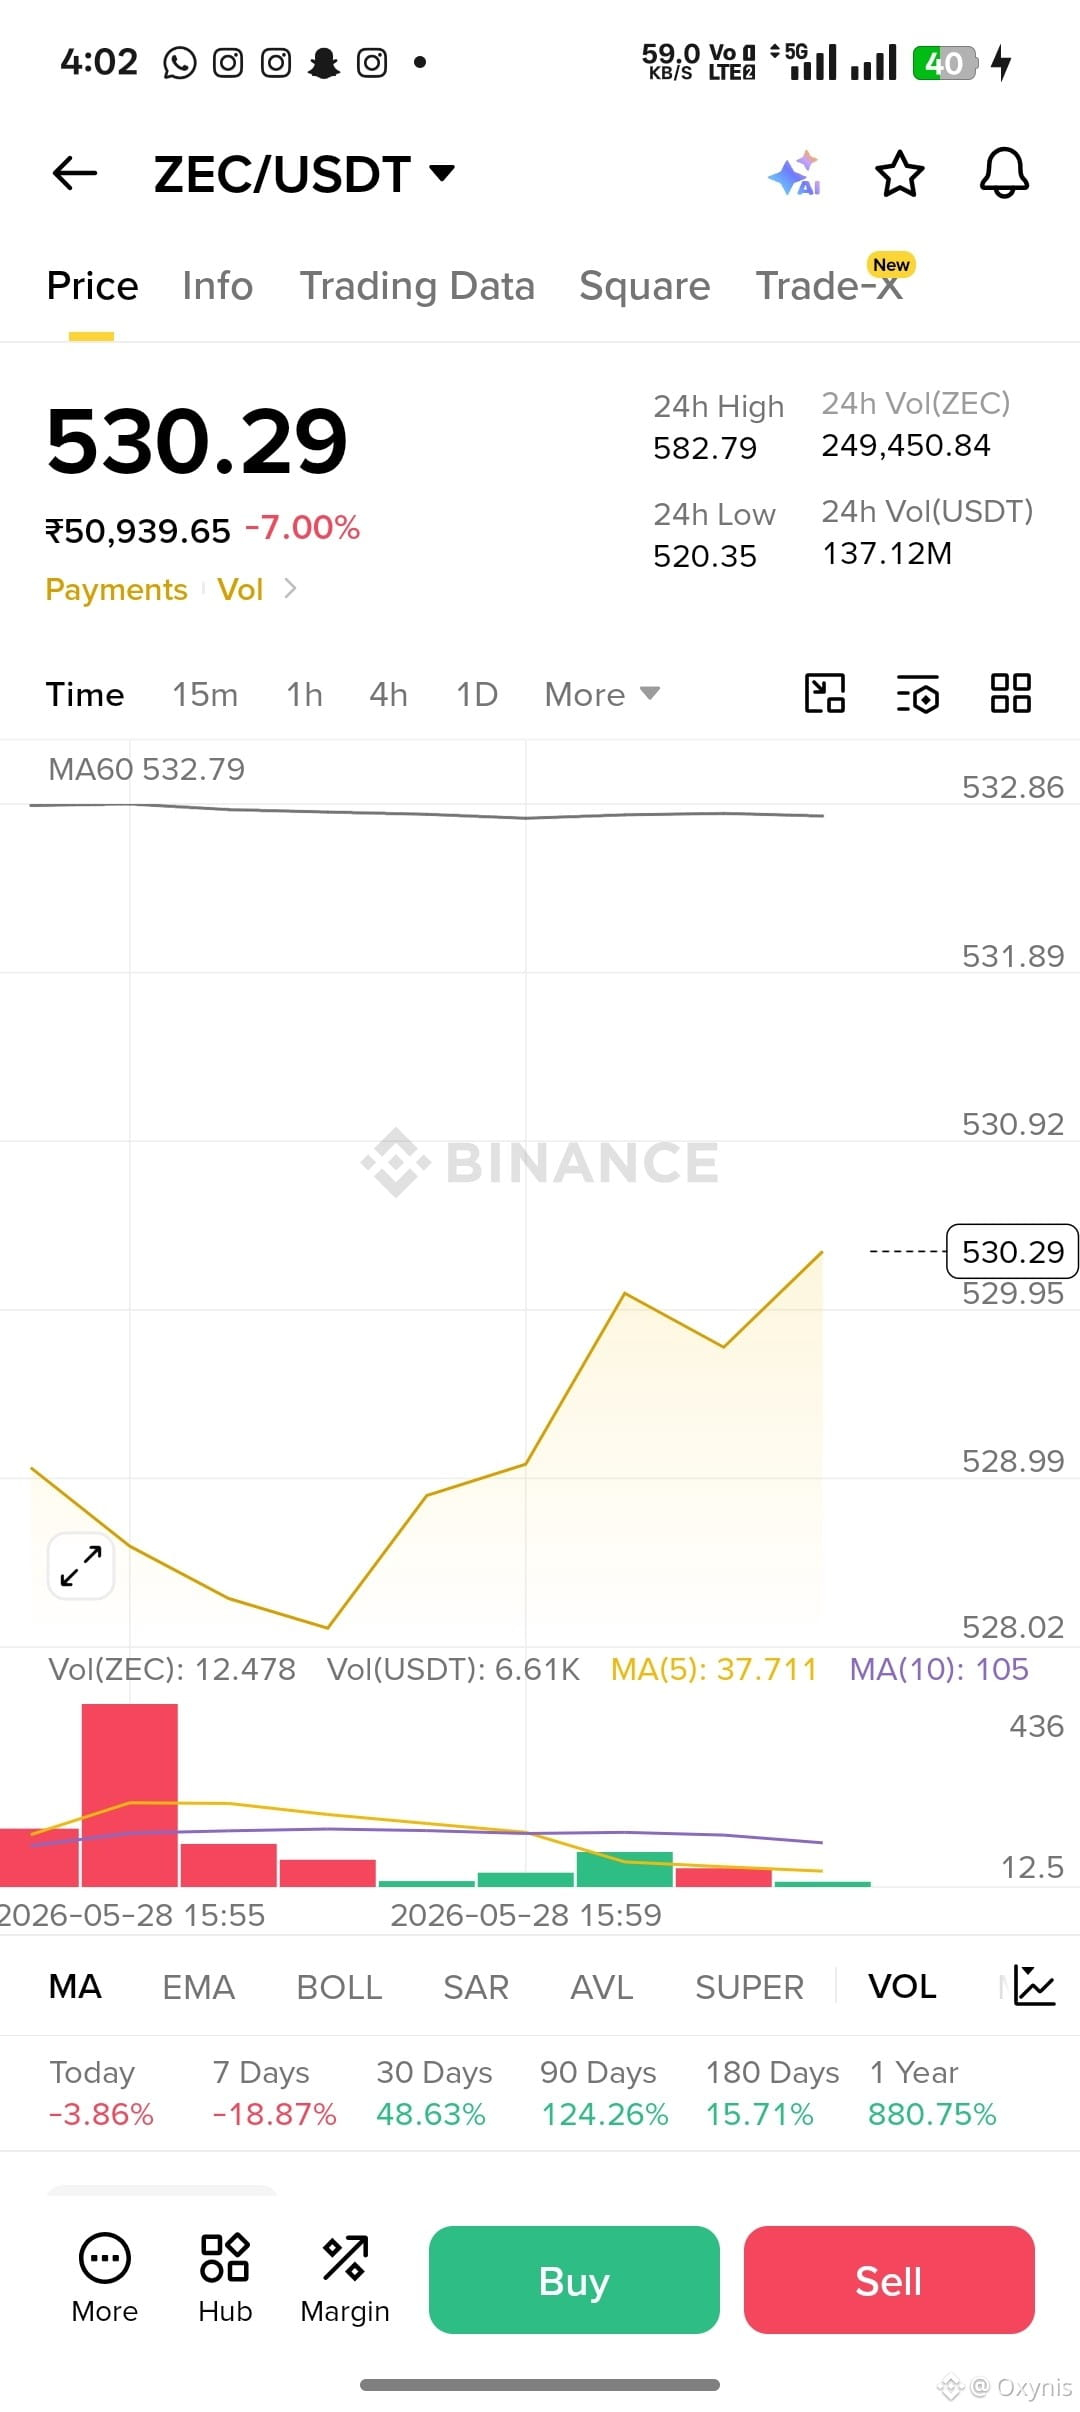Image resolution: width=1080 pixels, height=2412 pixels.
Task: Expand the More timeframe dropdown
Action: 602,694
